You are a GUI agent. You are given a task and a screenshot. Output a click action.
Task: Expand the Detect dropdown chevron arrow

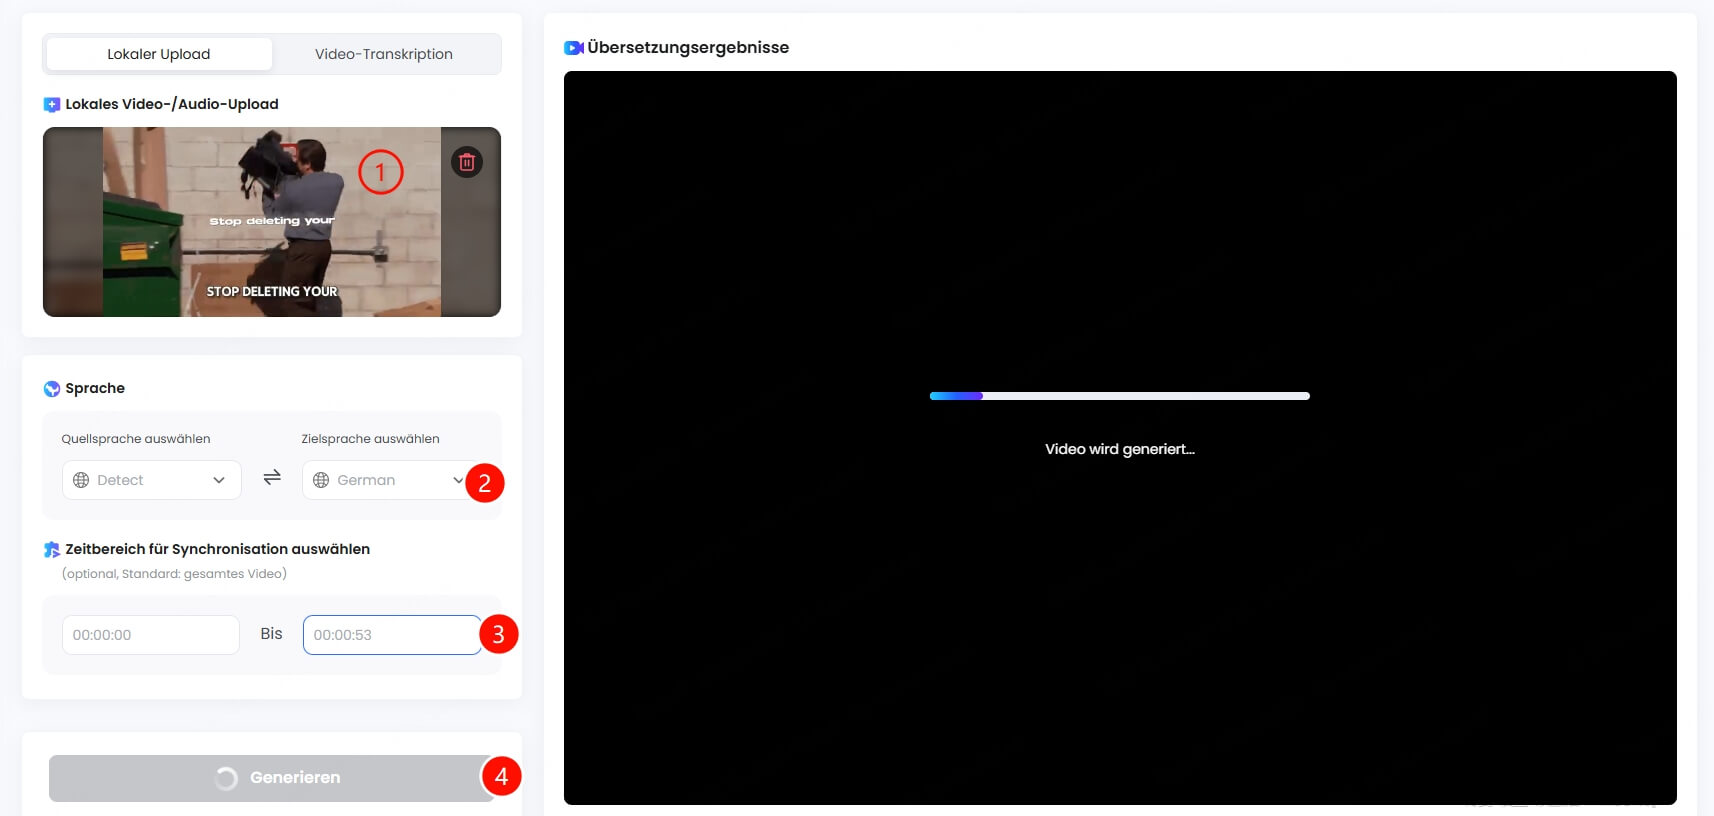click(219, 480)
